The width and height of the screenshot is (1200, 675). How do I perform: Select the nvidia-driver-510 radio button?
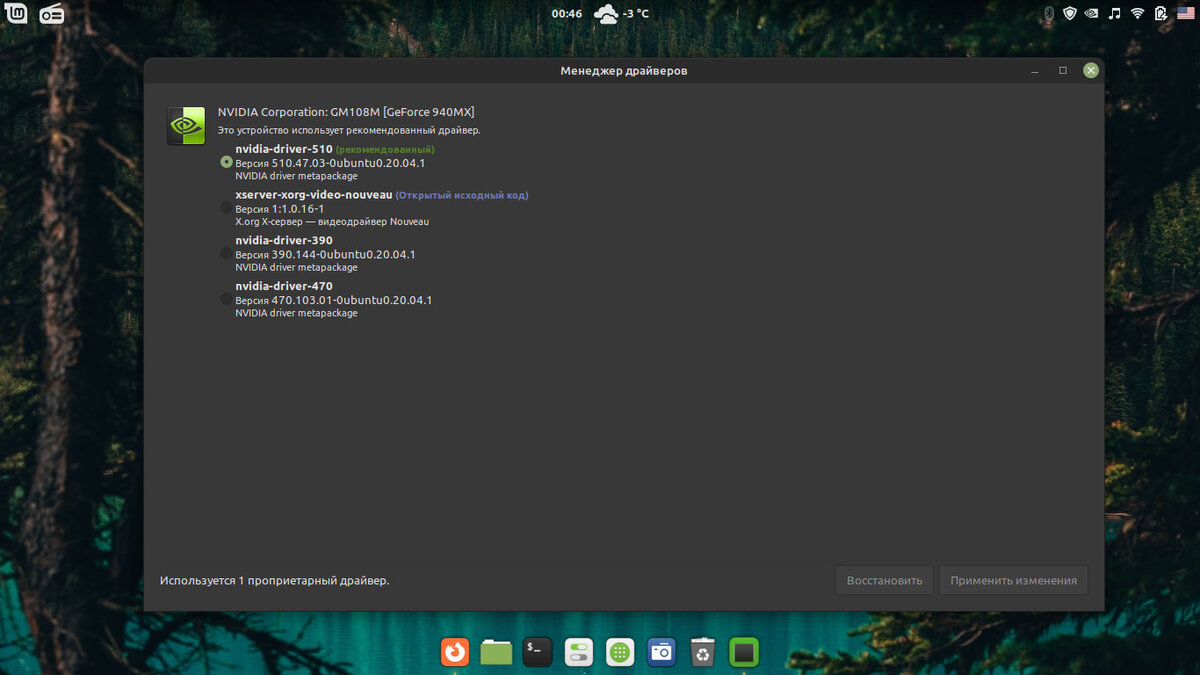coord(226,161)
